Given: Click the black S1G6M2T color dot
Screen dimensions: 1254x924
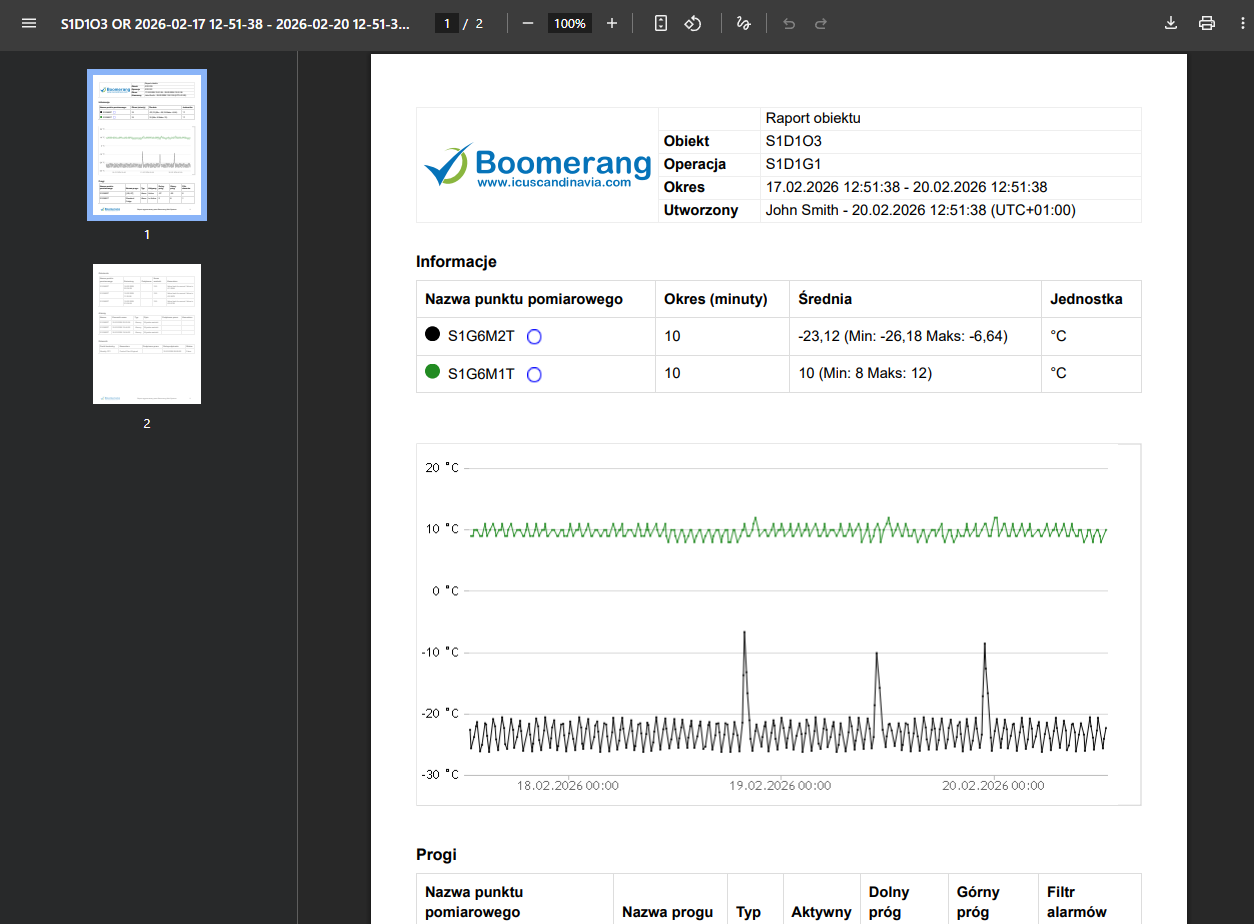Looking at the screenshot, I should [433, 335].
